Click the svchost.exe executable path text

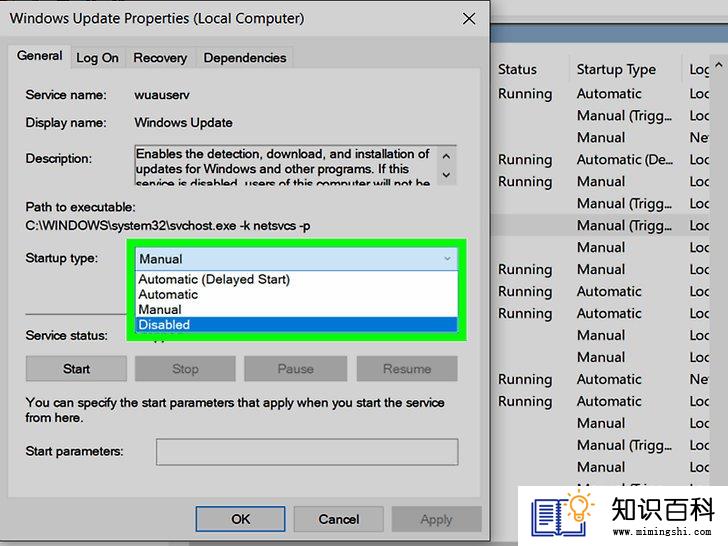[168, 226]
